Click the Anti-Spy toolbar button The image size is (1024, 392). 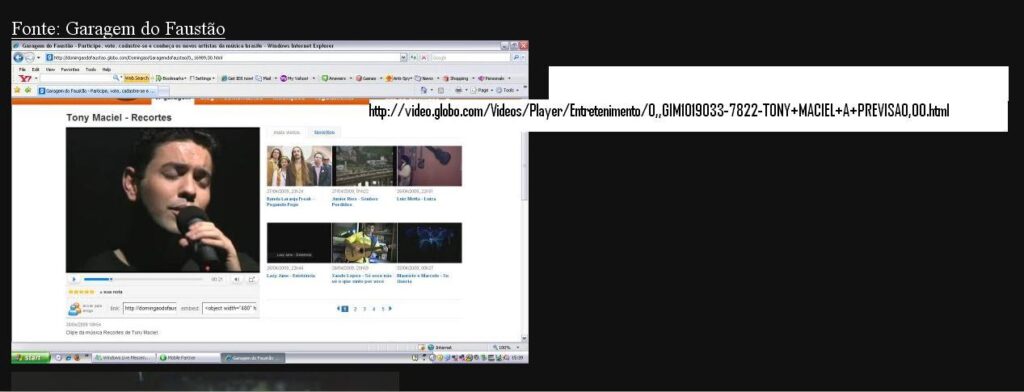click(398, 78)
